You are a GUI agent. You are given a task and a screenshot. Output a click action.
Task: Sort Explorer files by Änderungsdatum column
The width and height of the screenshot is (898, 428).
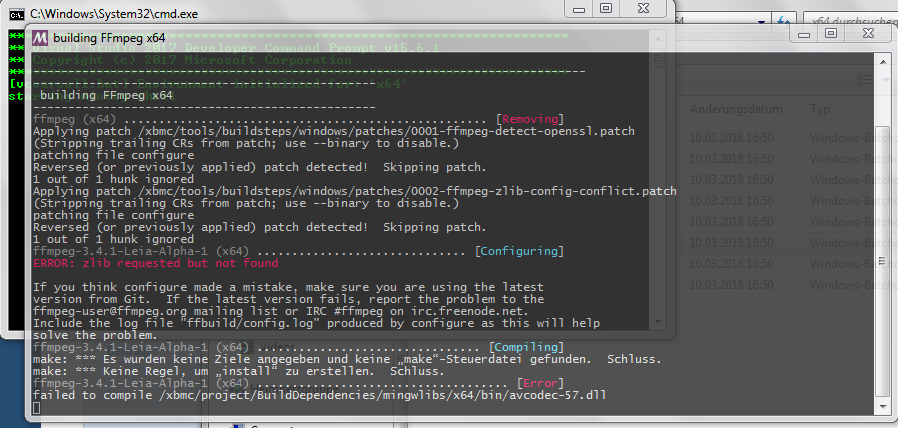pyautogui.click(x=736, y=109)
